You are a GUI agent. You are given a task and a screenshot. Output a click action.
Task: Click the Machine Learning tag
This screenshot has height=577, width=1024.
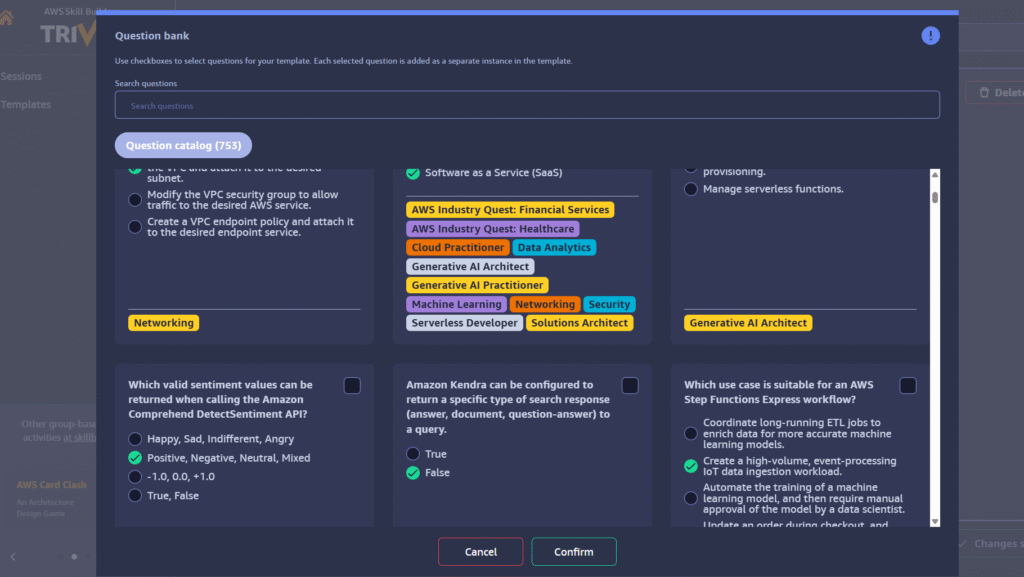456,304
